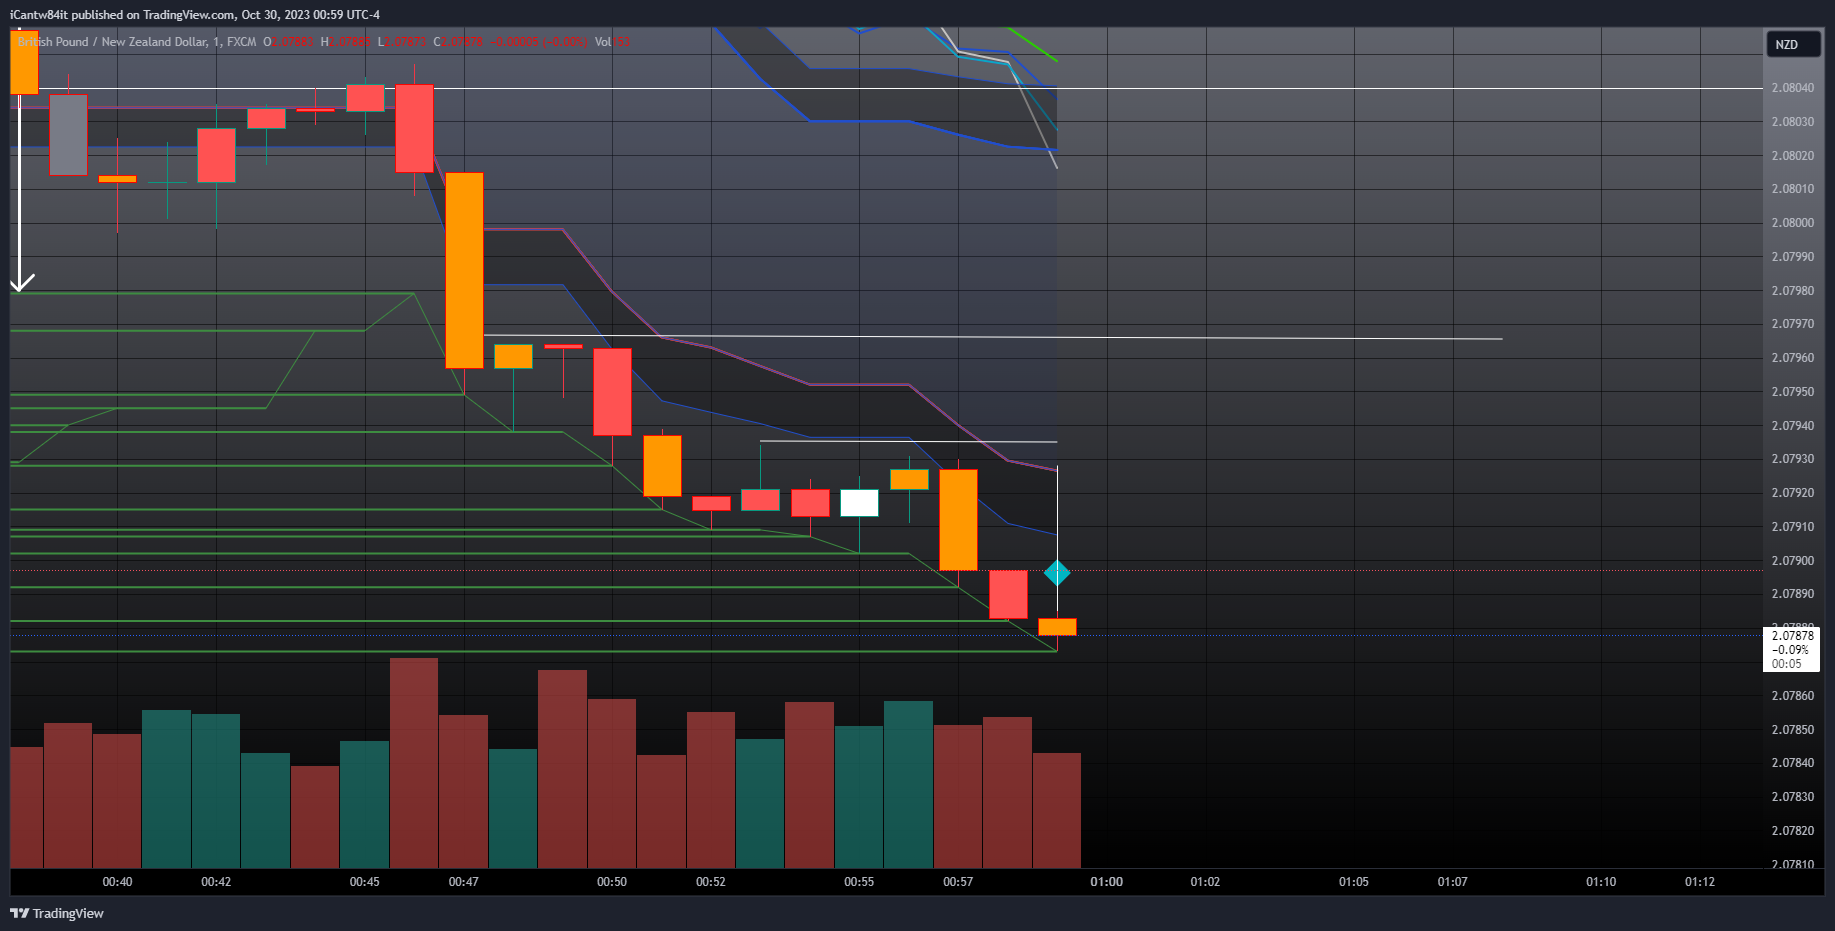Click time axis label 01:10

[x=1601, y=882]
